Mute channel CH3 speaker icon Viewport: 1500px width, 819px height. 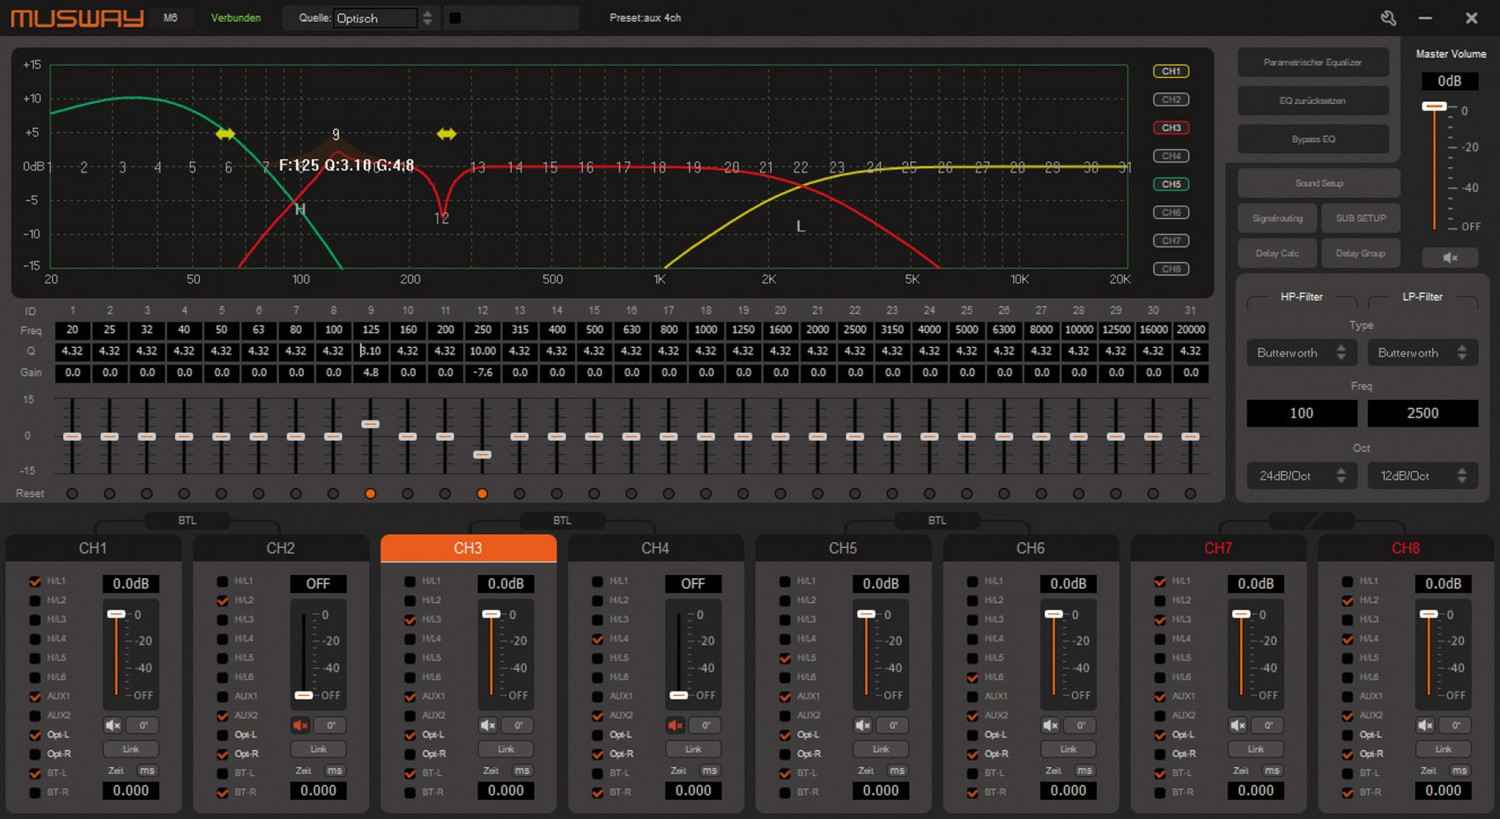pos(488,725)
